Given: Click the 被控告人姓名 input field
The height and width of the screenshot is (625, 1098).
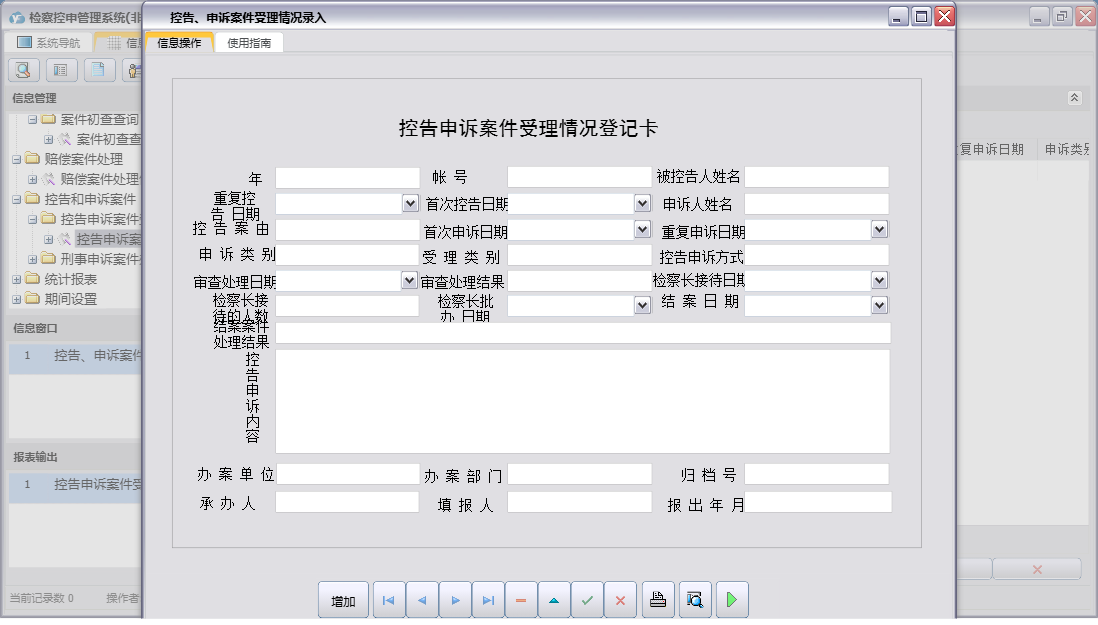Looking at the screenshot, I should (x=816, y=177).
